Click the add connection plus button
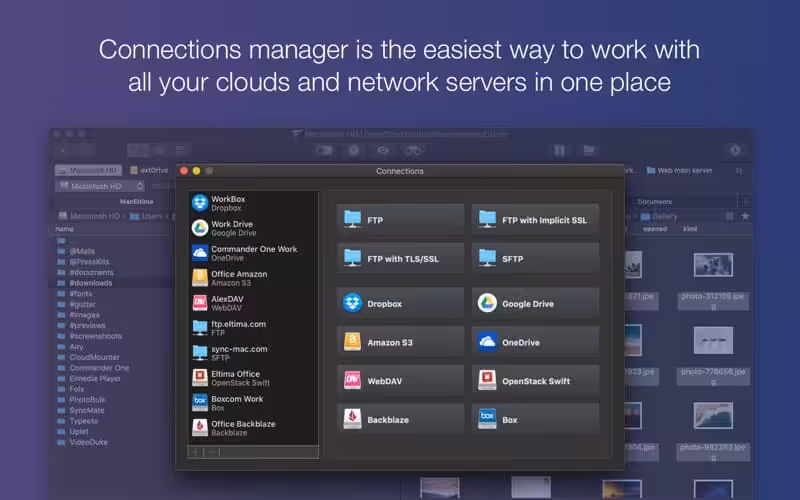 (x=195, y=452)
